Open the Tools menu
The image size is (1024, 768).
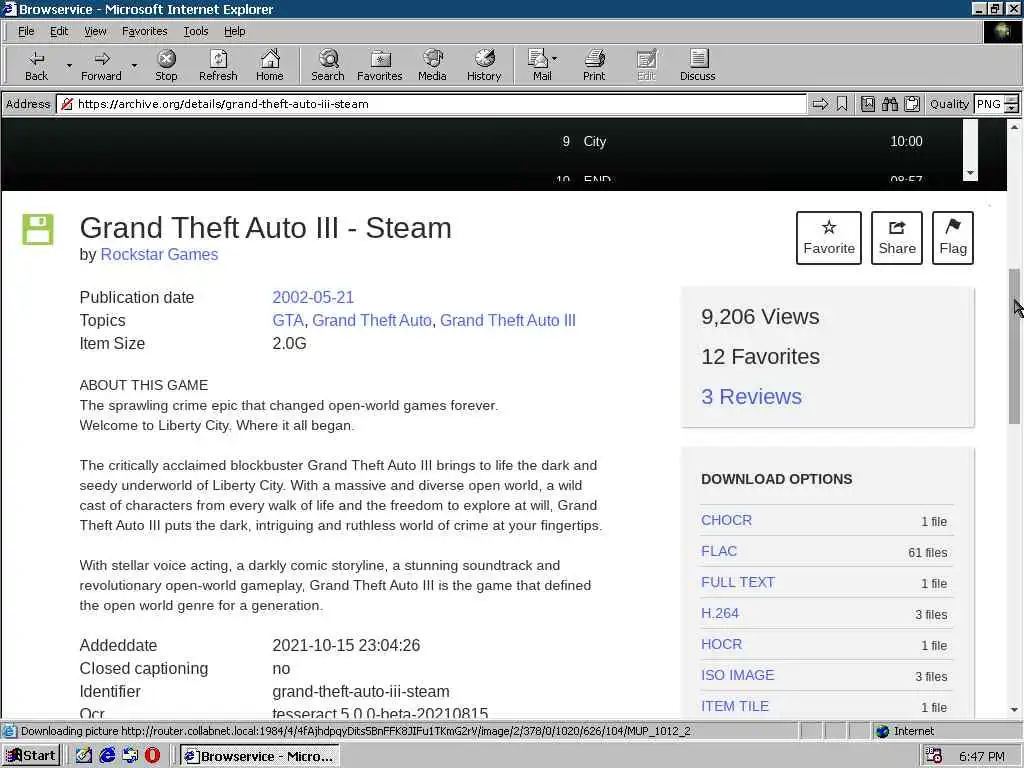195,31
